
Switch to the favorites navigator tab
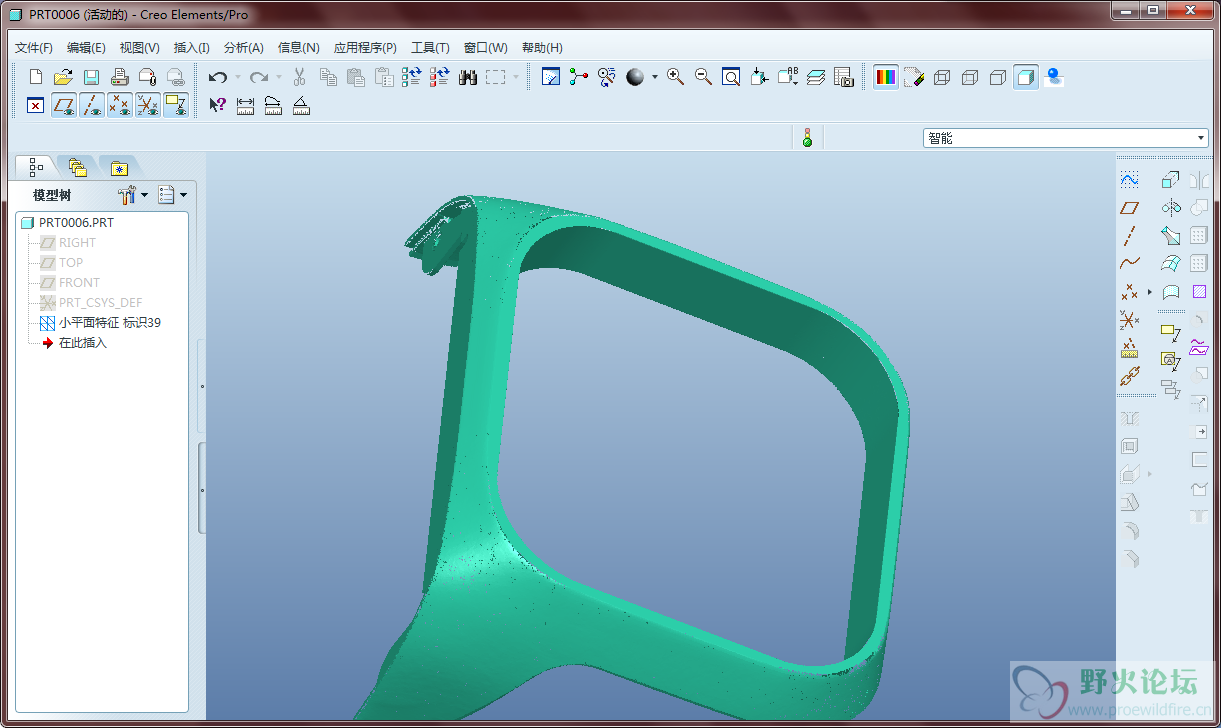(x=119, y=167)
